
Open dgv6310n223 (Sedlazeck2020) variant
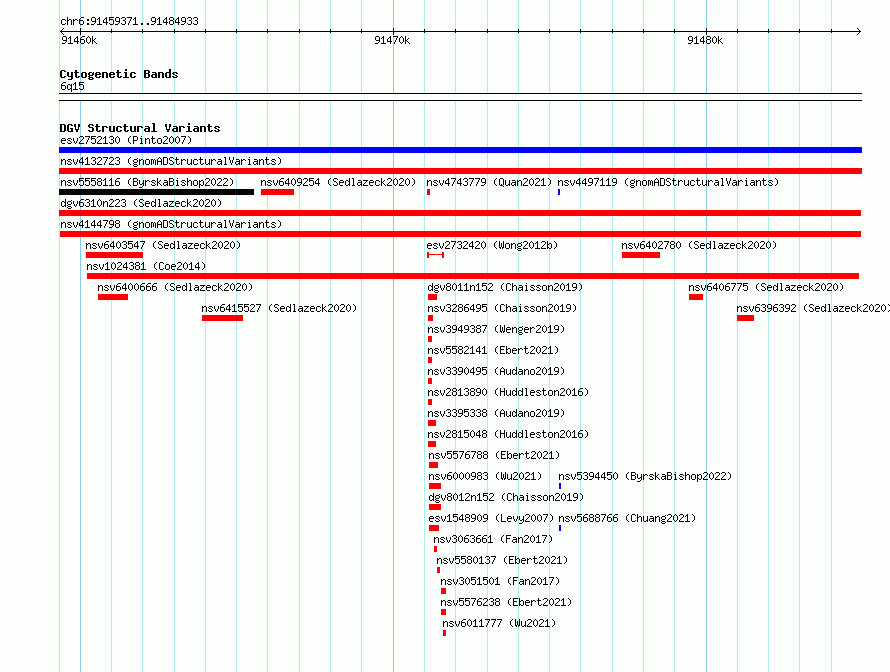[141, 203]
